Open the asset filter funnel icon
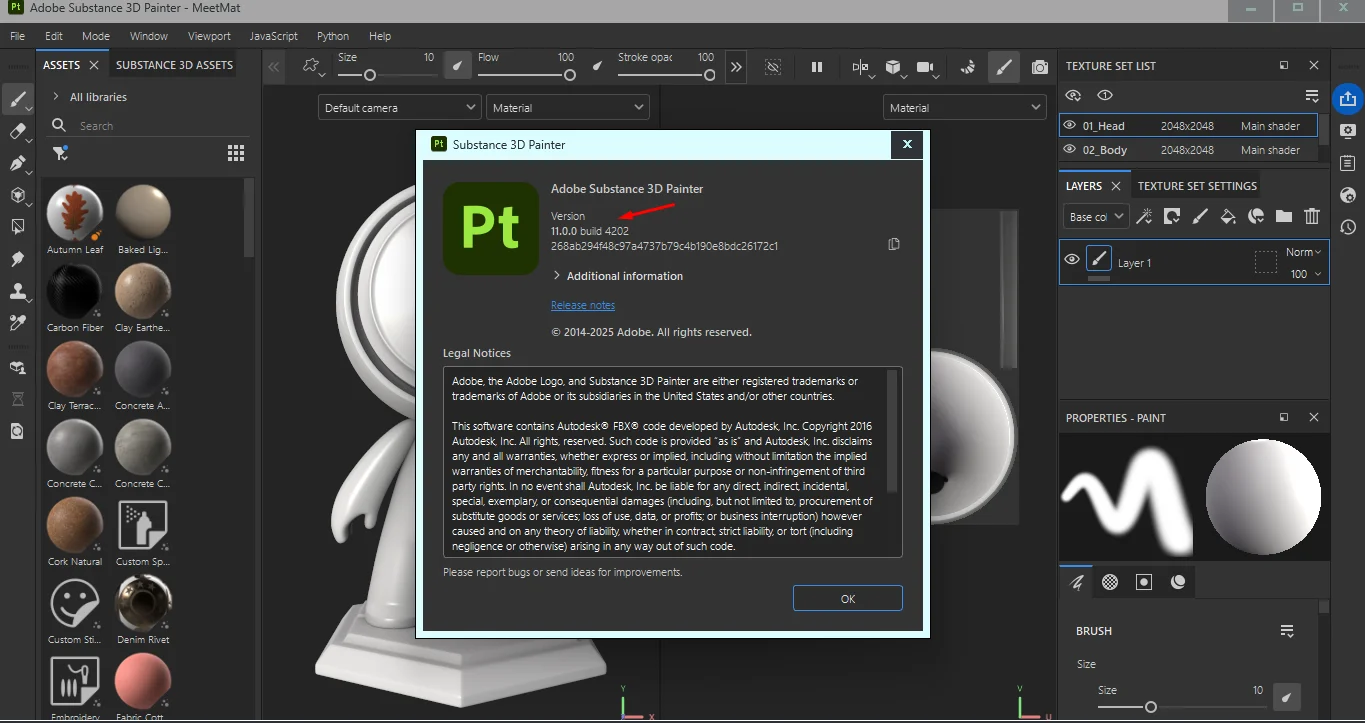This screenshot has height=723, width=1365. tap(61, 153)
